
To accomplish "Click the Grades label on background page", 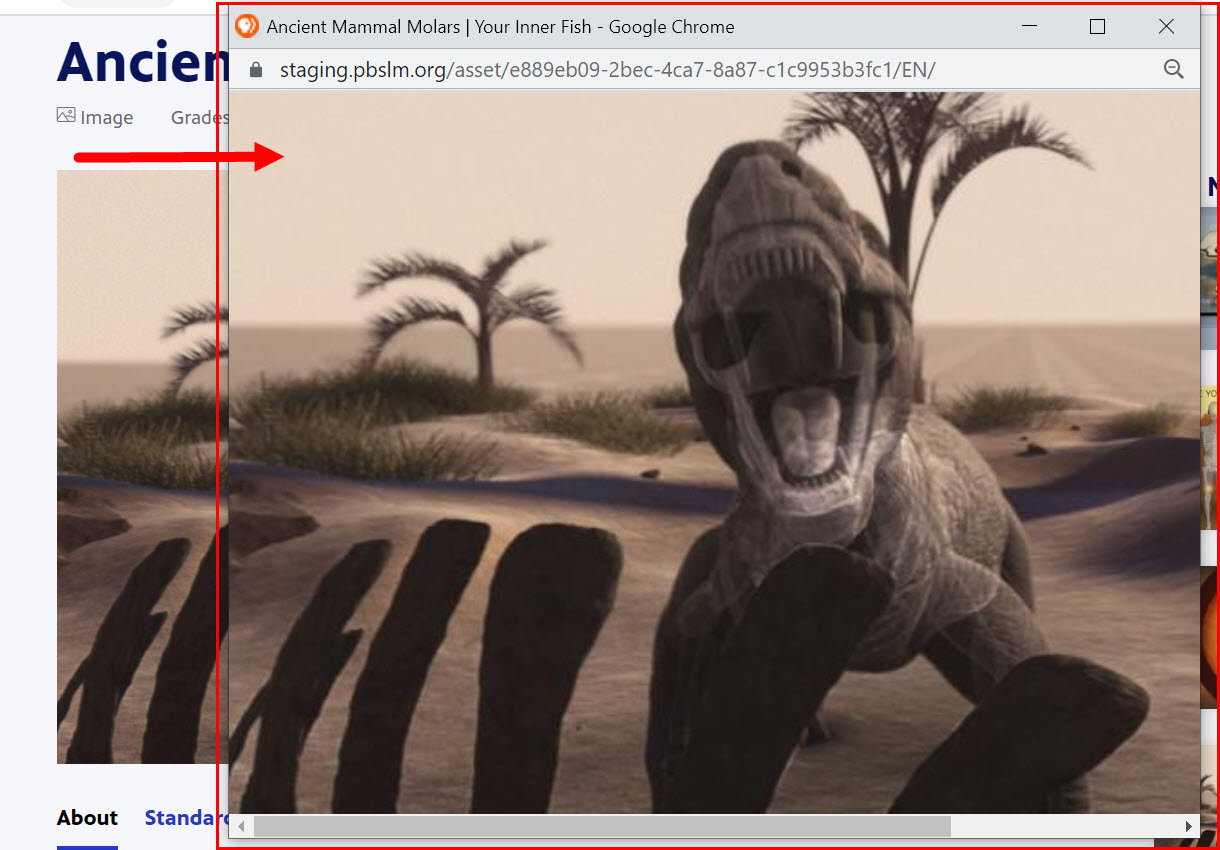I will tap(200, 117).
